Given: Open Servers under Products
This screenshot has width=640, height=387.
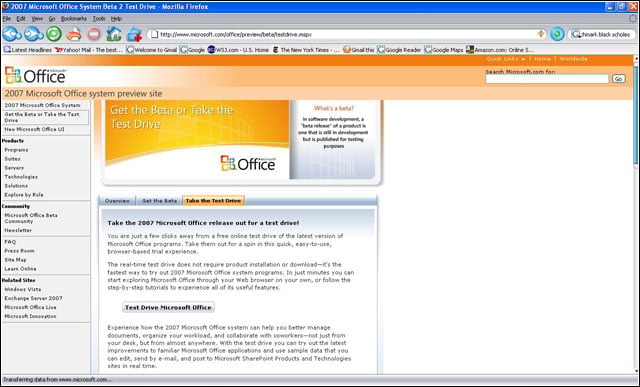Looking at the screenshot, I should point(14,168).
